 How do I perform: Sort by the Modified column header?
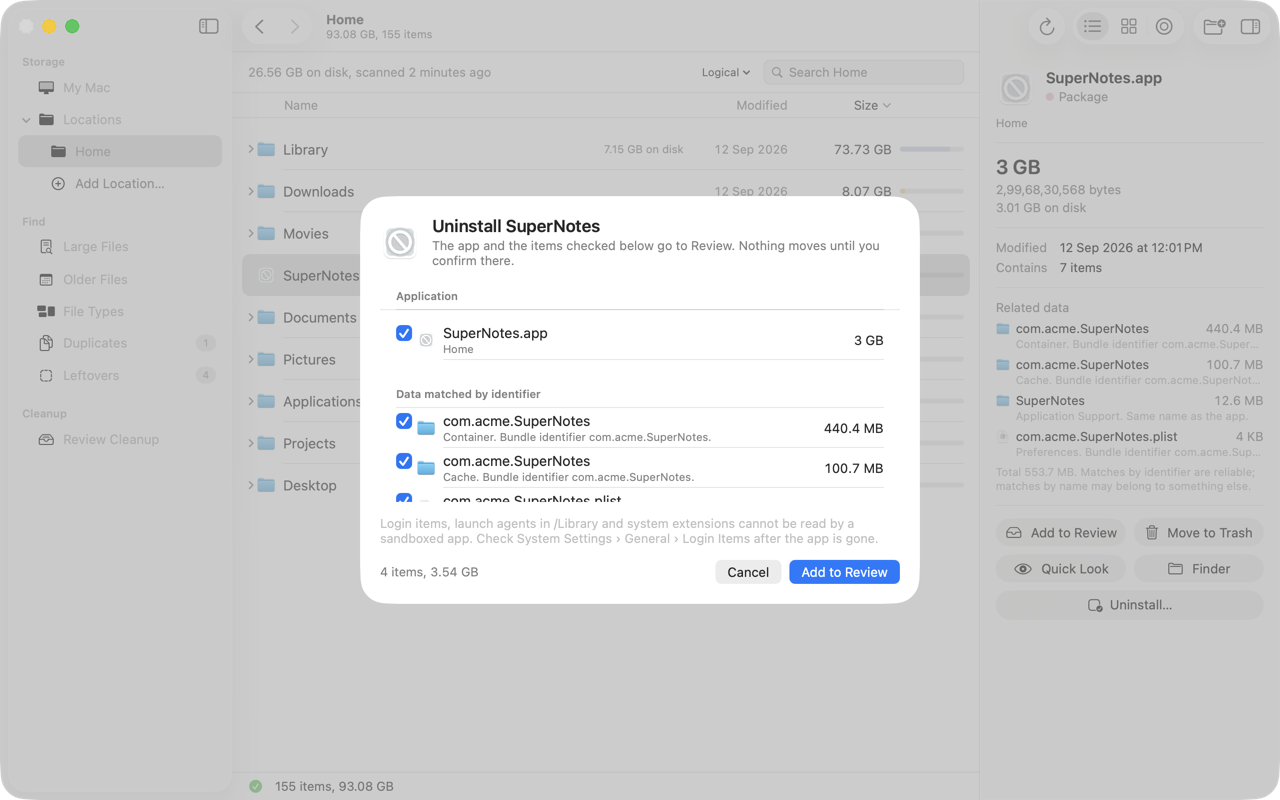[762, 105]
